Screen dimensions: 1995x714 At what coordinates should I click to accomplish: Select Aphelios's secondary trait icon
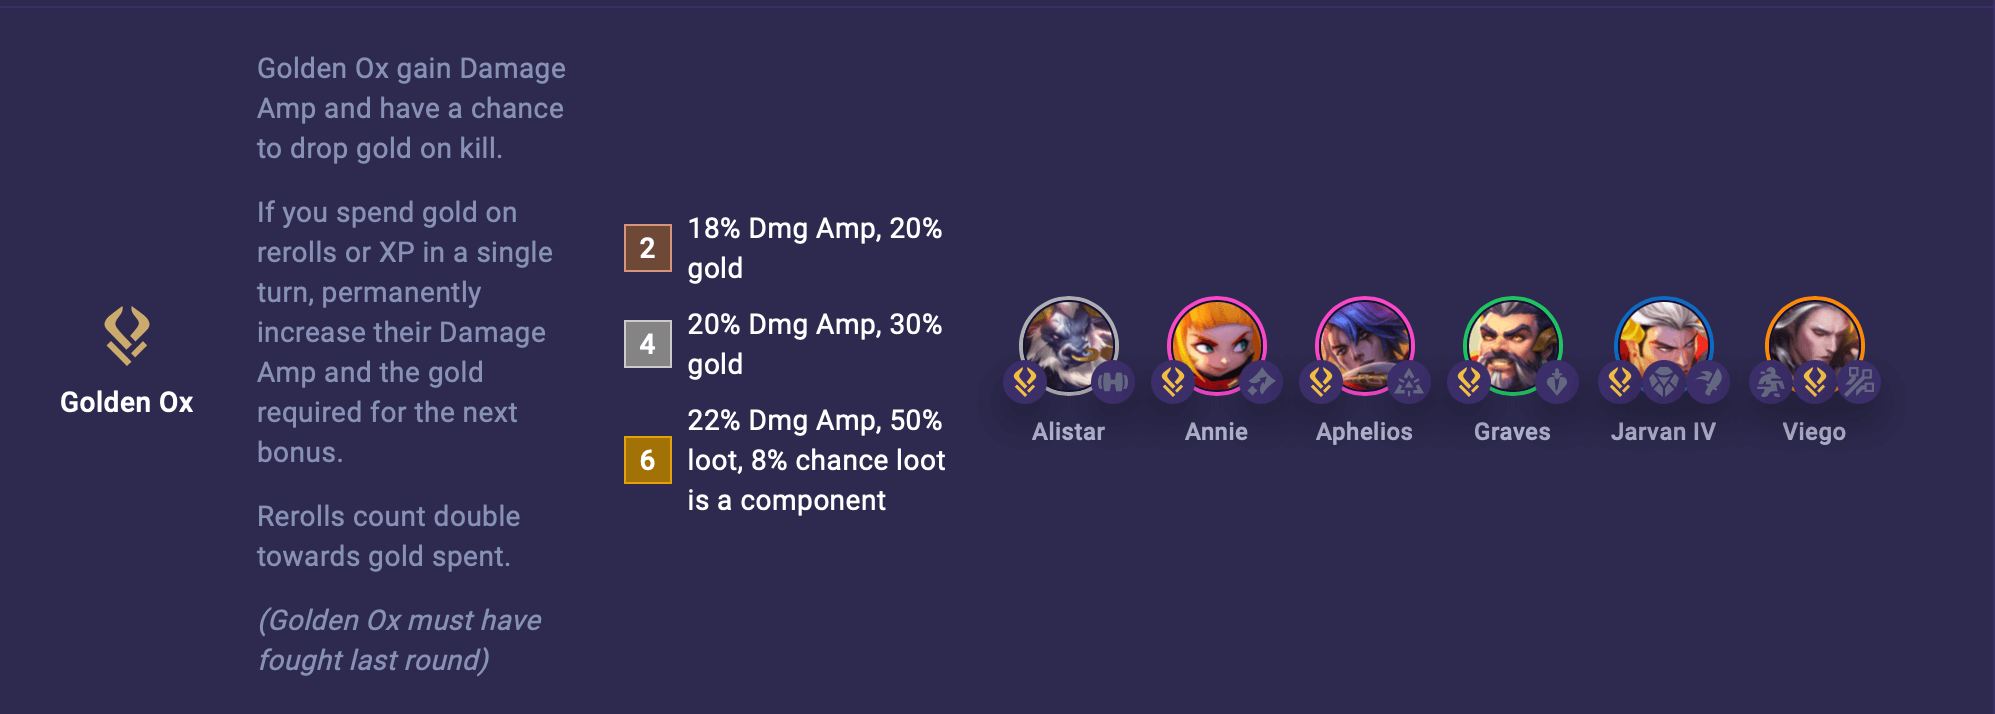[x=1411, y=381]
